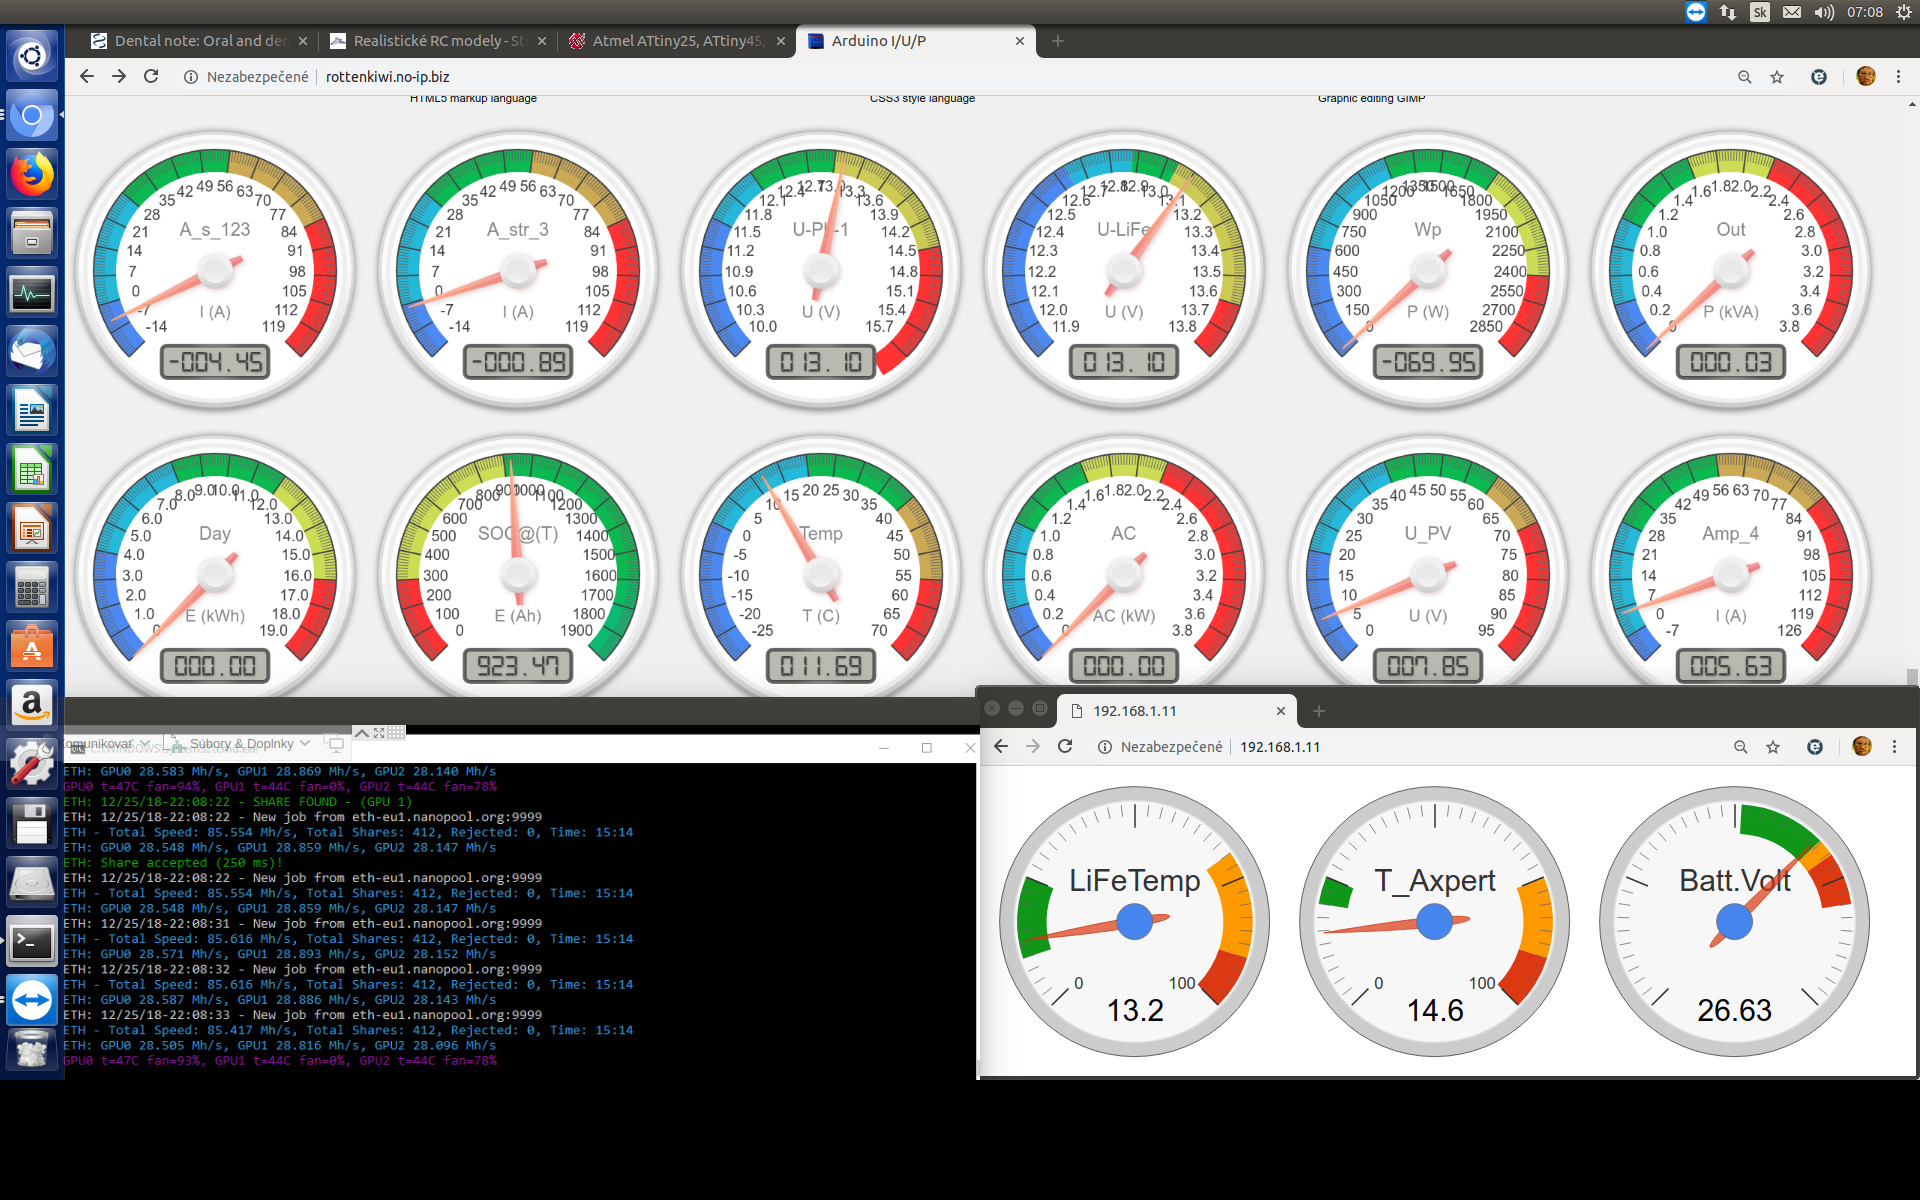Viewport: 1920px width, 1200px height.
Task: Switch to Dental note tab
Action: [x=200, y=41]
